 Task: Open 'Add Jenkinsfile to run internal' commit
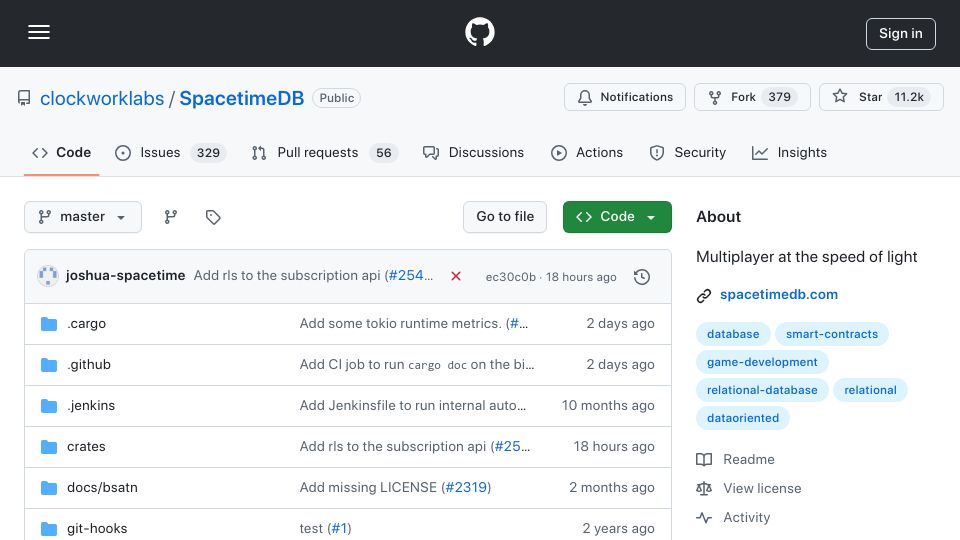coord(413,406)
